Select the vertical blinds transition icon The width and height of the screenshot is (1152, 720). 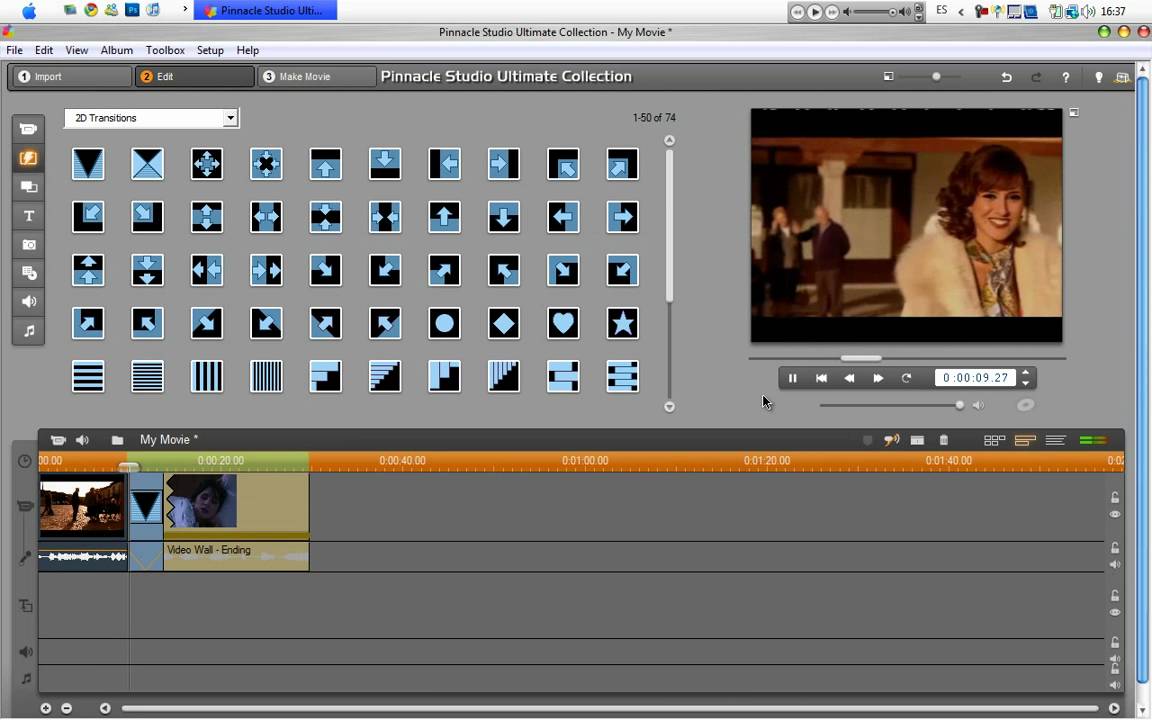[x=206, y=376]
